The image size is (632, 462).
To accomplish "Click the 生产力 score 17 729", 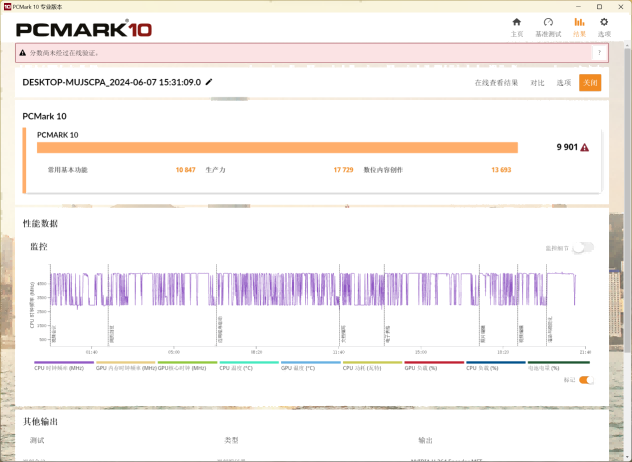I will 343,170.
